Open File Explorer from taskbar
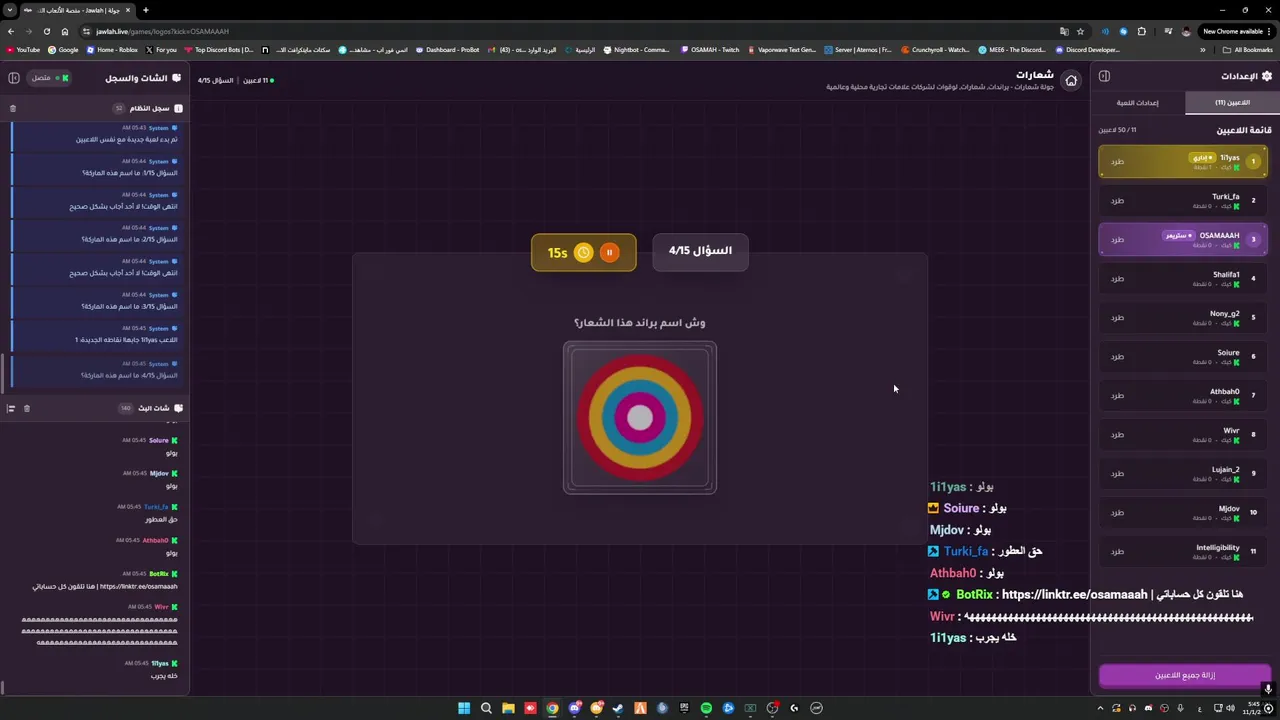The width and height of the screenshot is (1280, 720). [x=508, y=708]
